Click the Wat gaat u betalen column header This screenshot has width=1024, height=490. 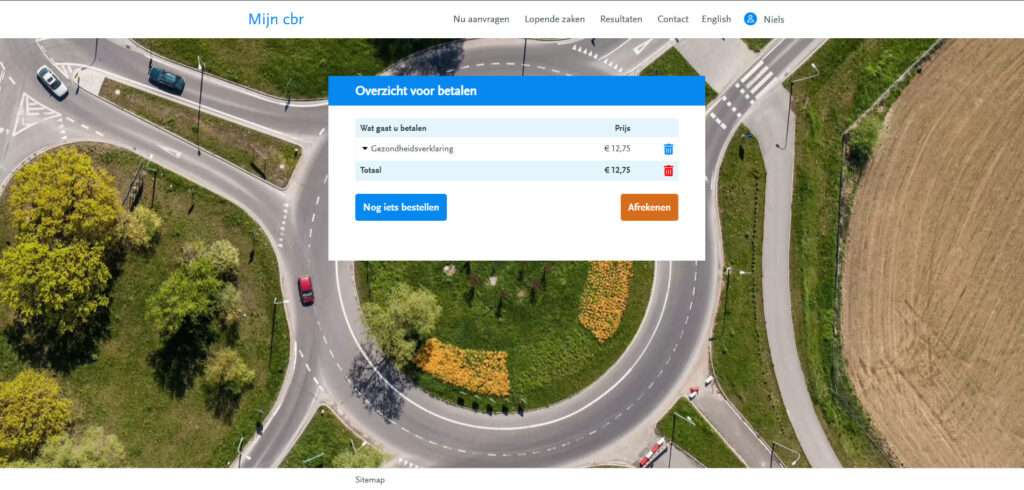coord(393,128)
